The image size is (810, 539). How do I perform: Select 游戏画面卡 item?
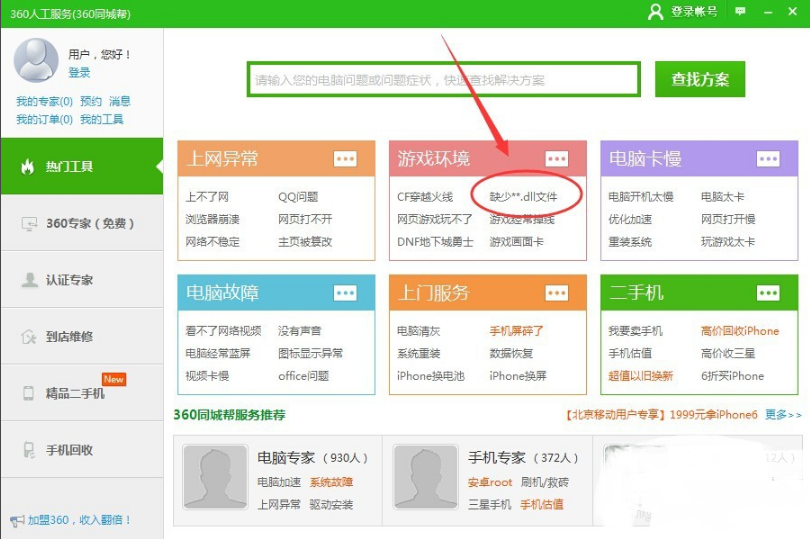click(x=516, y=242)
